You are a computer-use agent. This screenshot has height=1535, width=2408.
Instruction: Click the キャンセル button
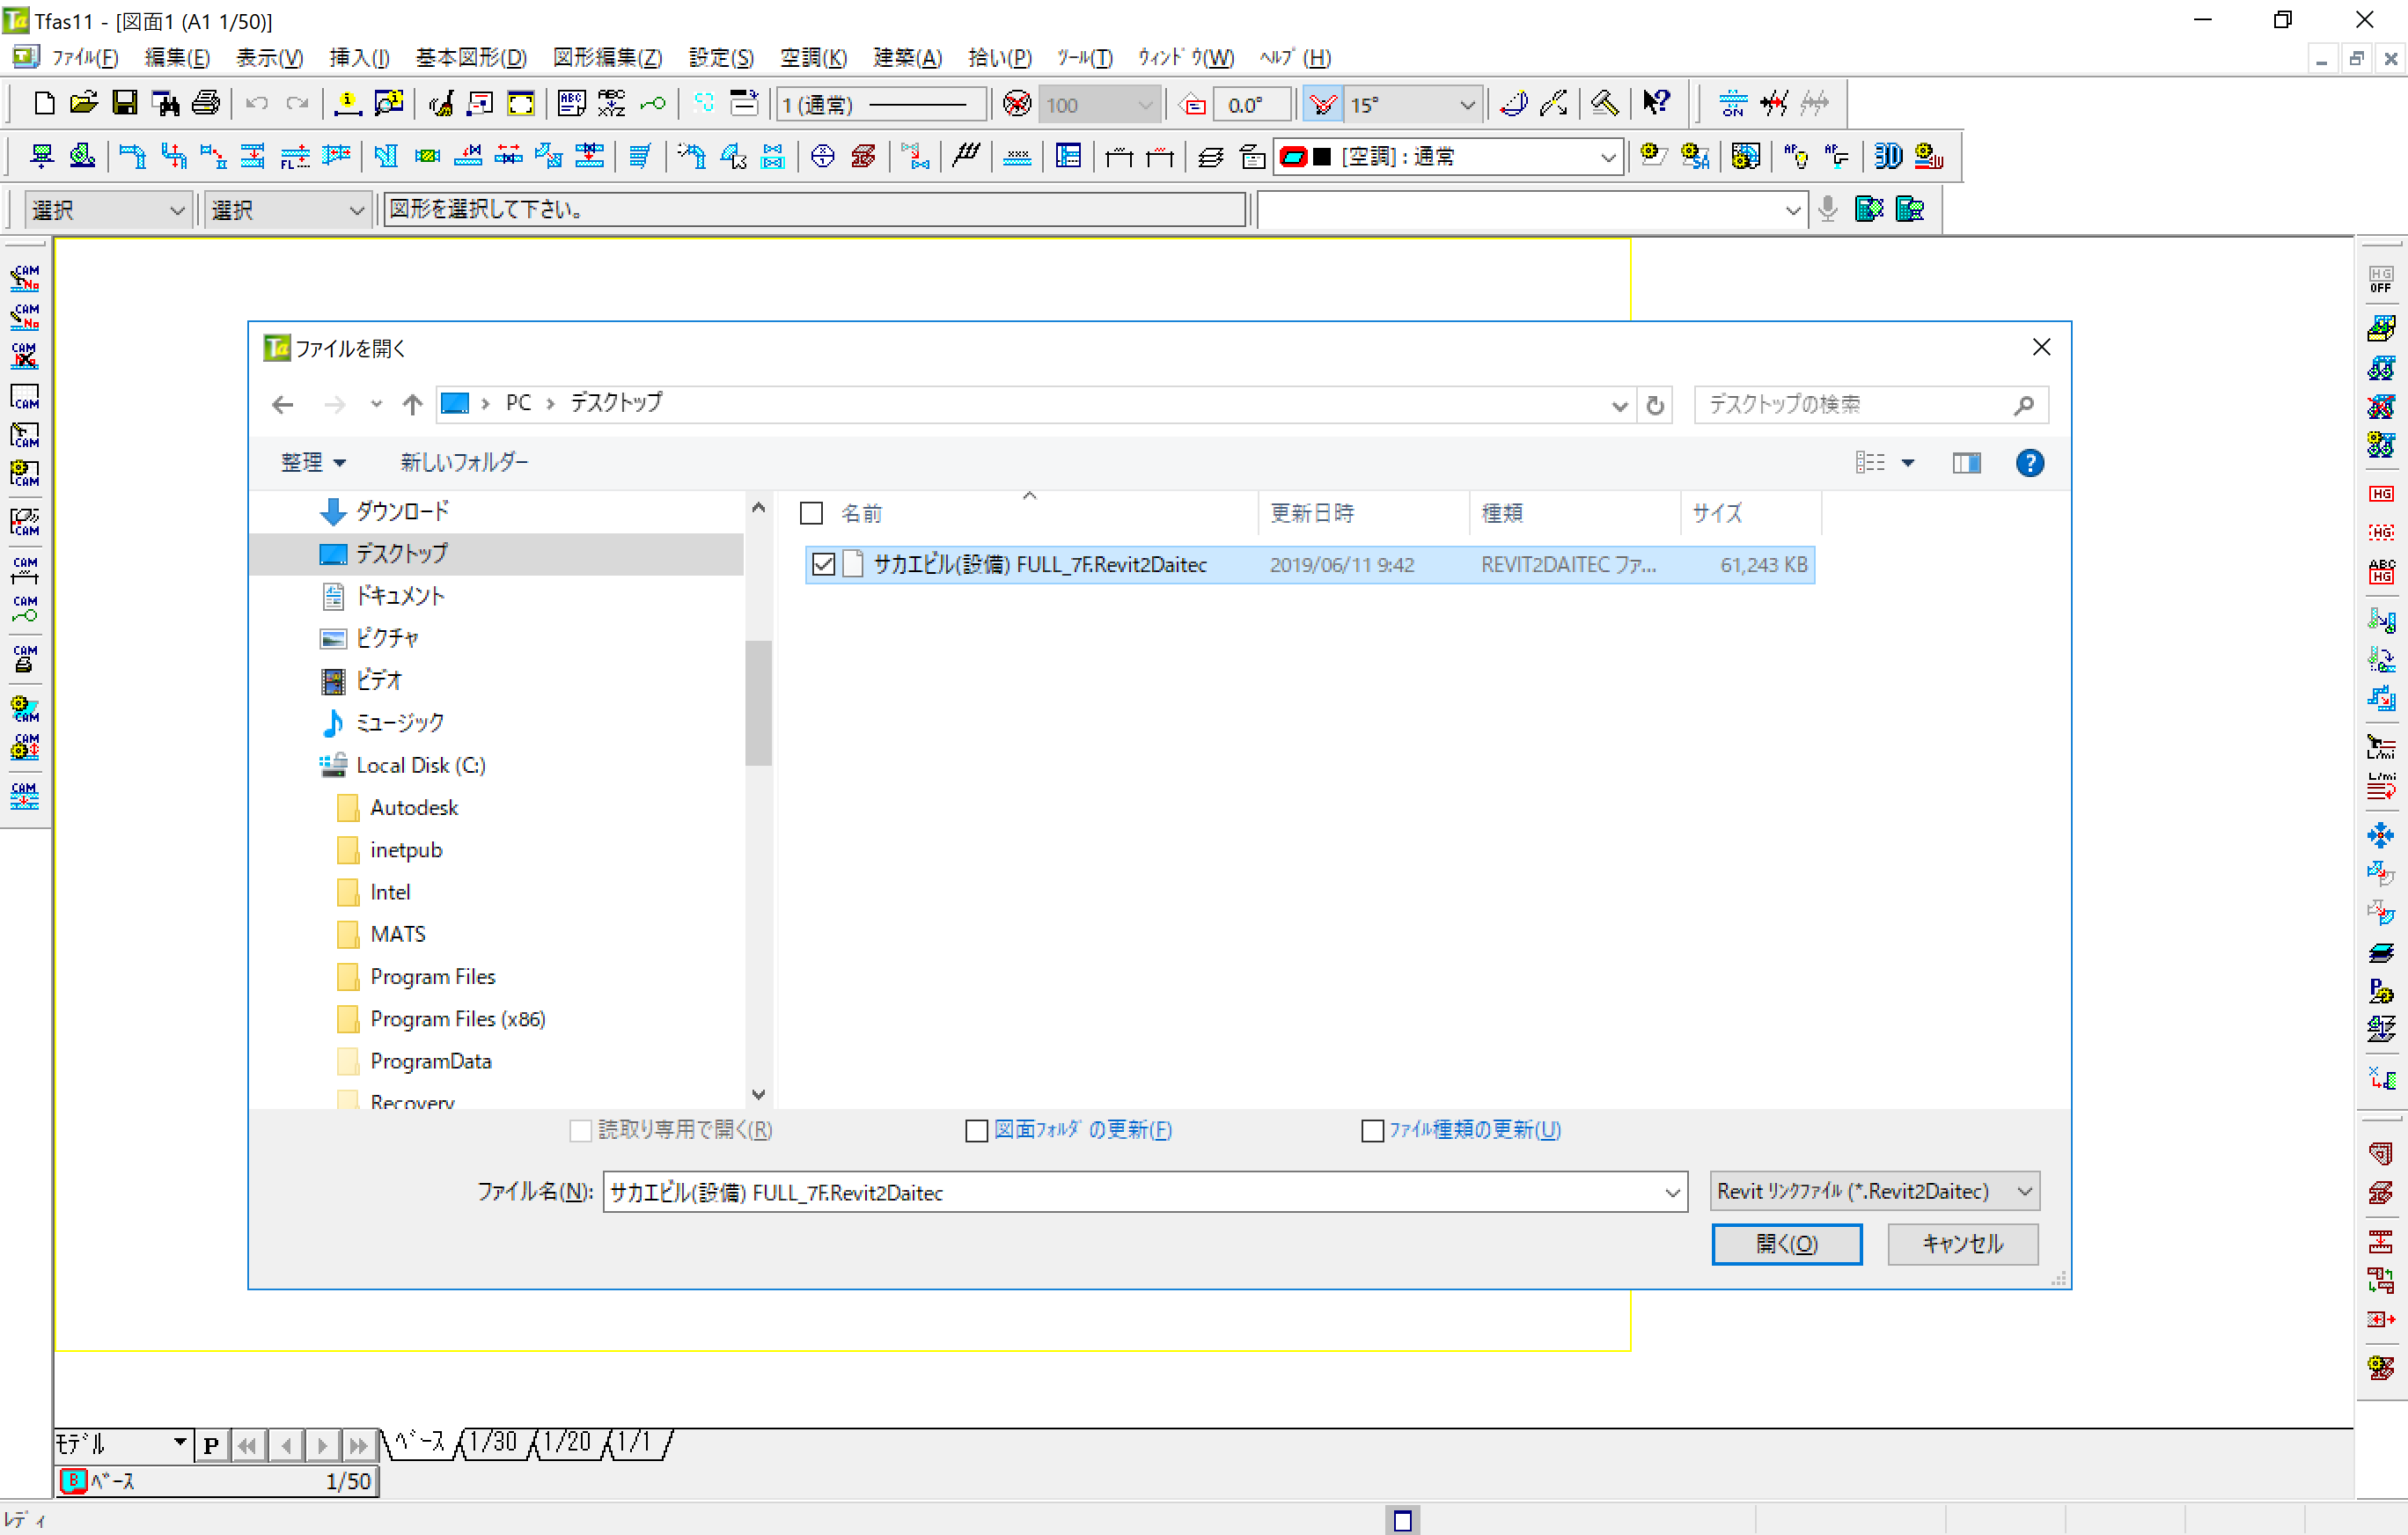click(1961, 1243)
